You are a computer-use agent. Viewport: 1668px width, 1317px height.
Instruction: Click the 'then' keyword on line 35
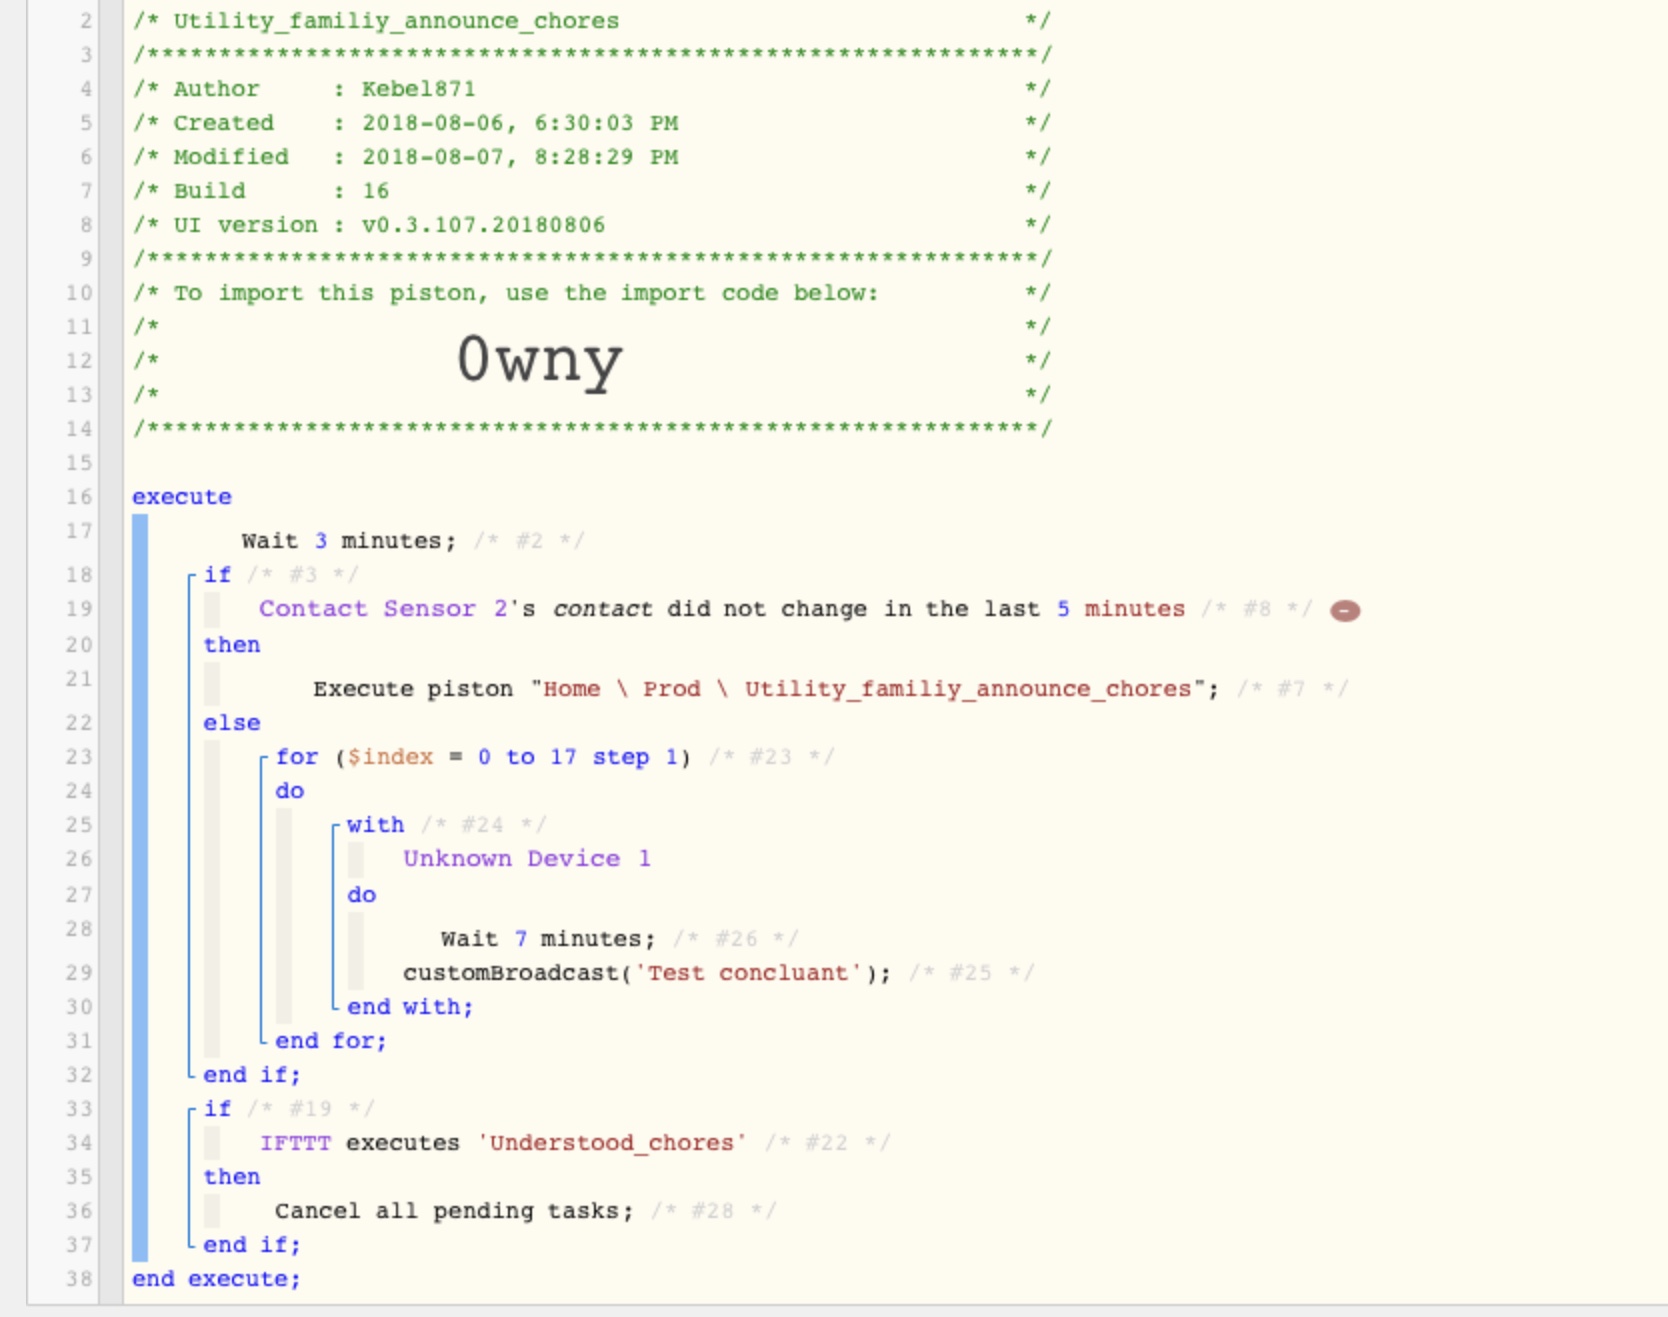(232, 1177)
